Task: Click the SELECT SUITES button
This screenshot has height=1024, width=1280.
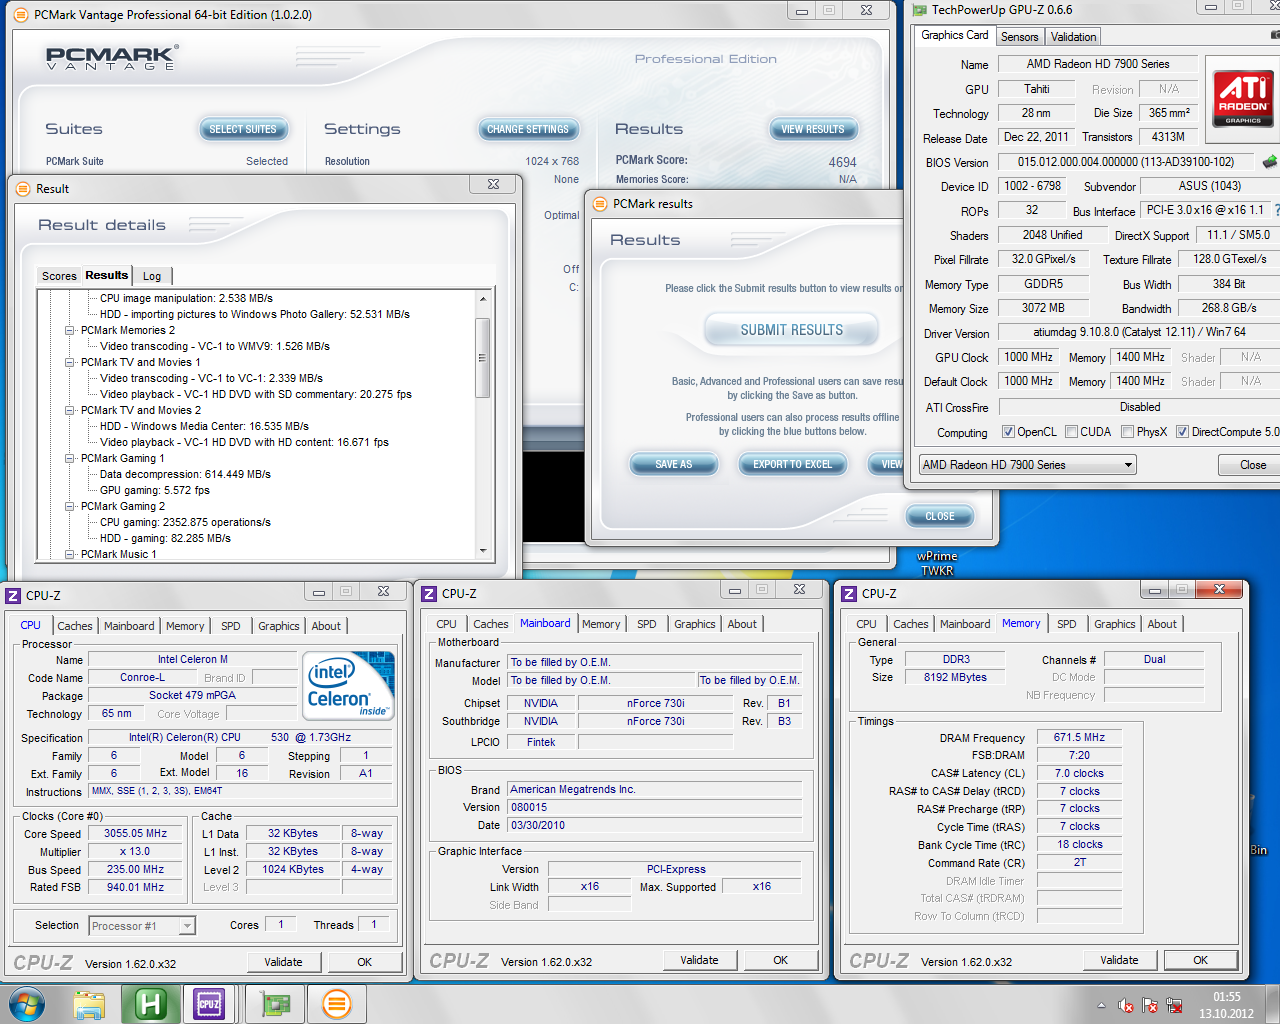Action: (243, 129)
